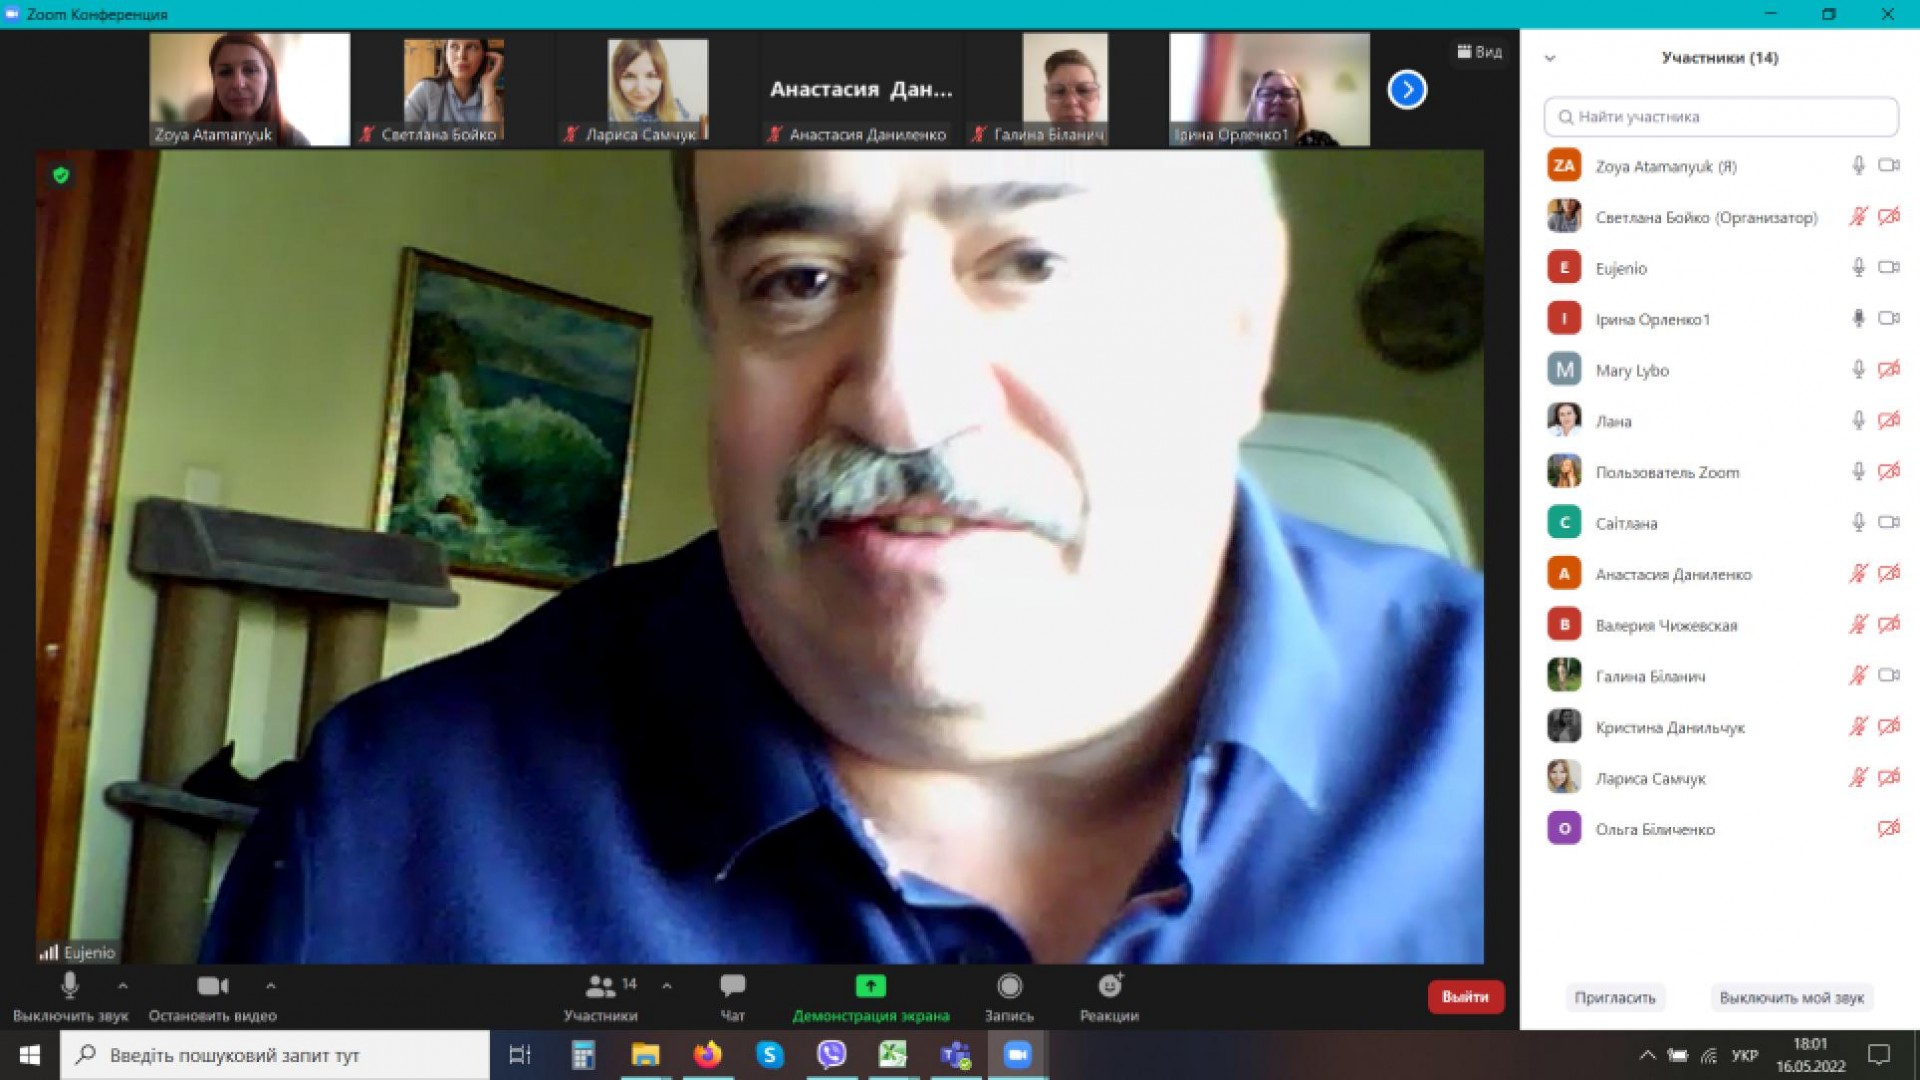Click the Record (Запись) icon
1920x1080 pixels.
(1009, 986)
